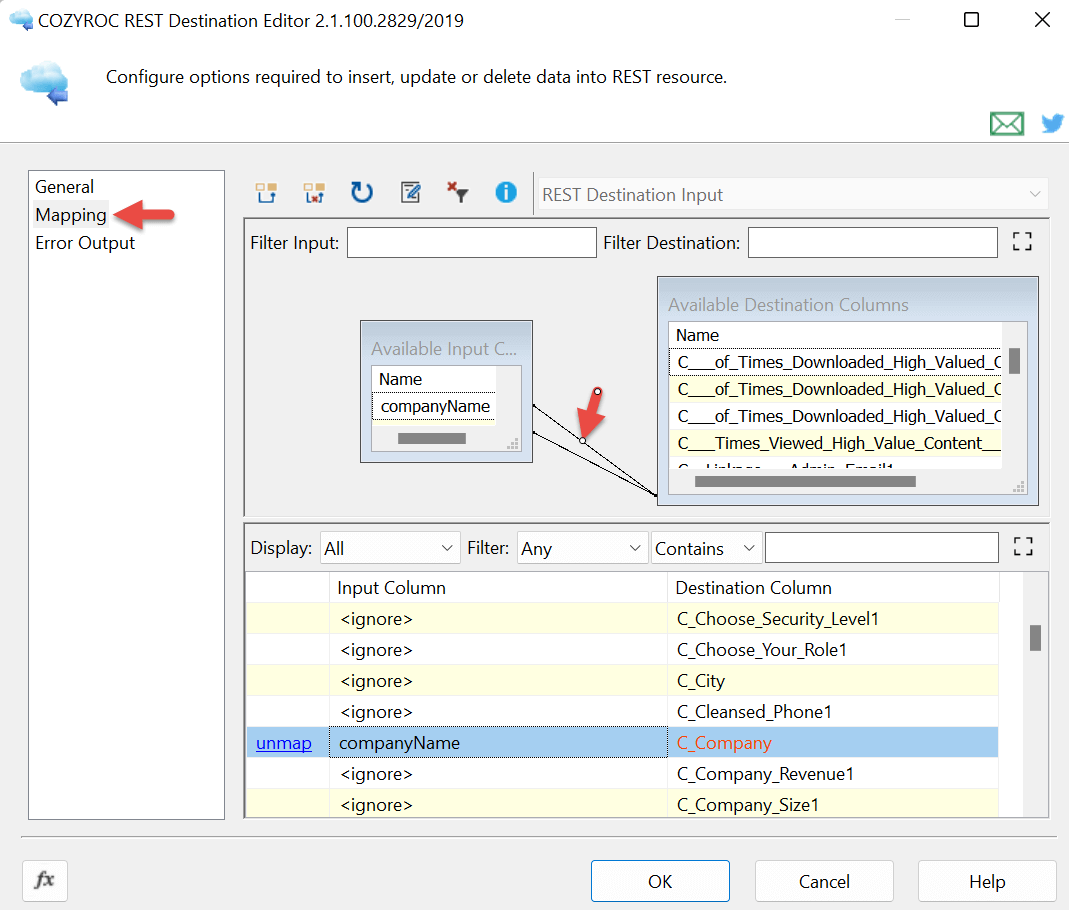Viewport: 1069px width, 910px height.
Task: Click the destination columns horizontal scrollbar
Action: [804, 481]
